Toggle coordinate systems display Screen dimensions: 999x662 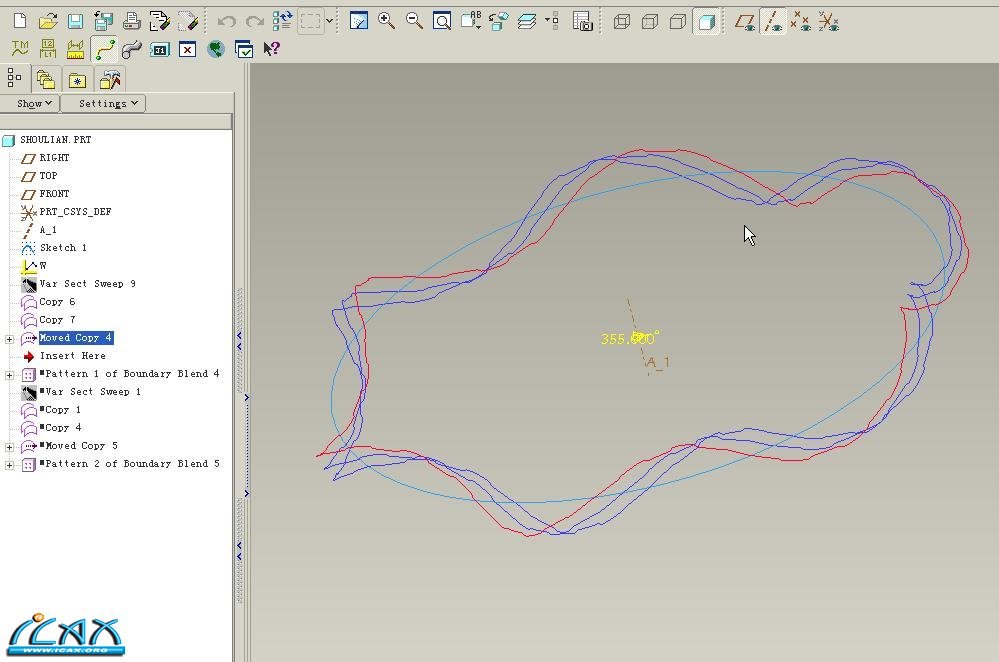pos(828,21)
